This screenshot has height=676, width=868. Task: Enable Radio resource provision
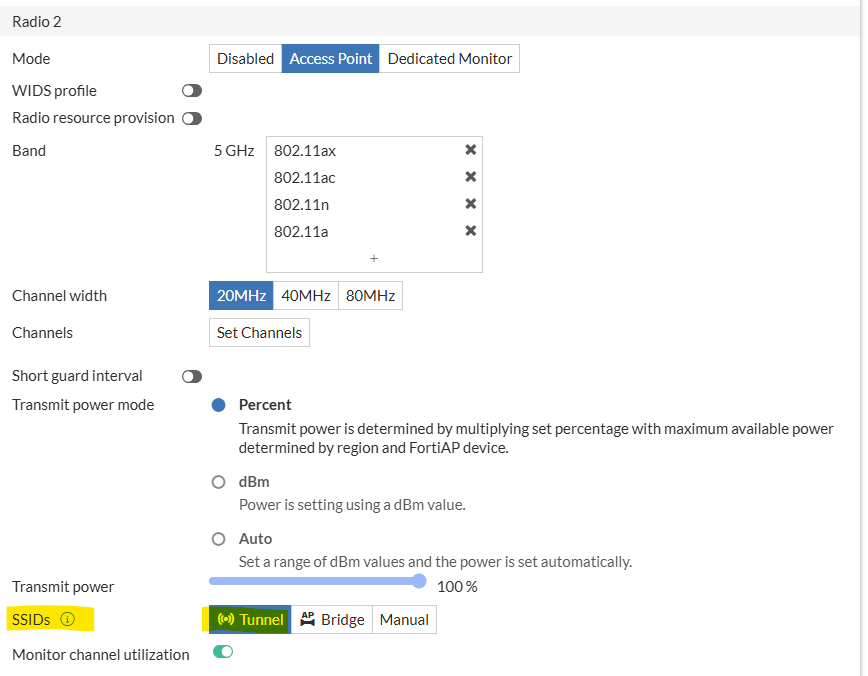192,118
